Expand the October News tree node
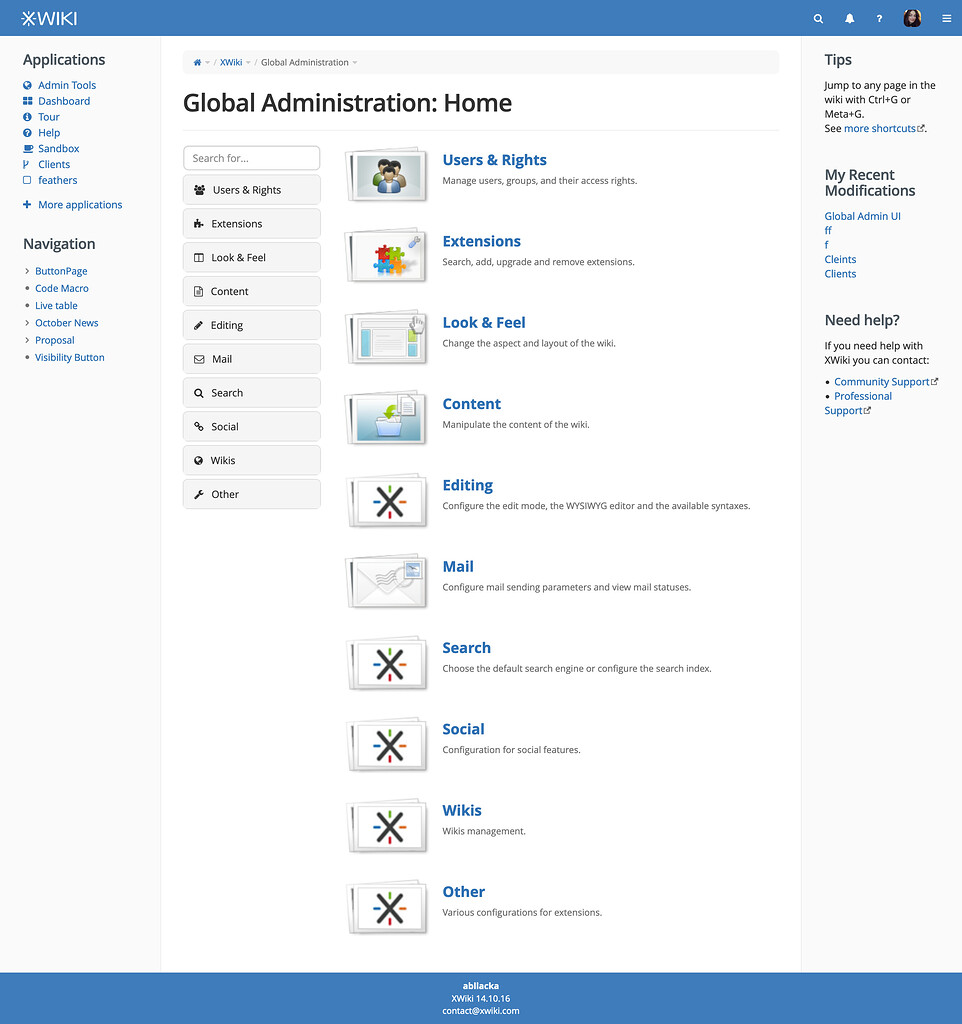 pos(27,323)
